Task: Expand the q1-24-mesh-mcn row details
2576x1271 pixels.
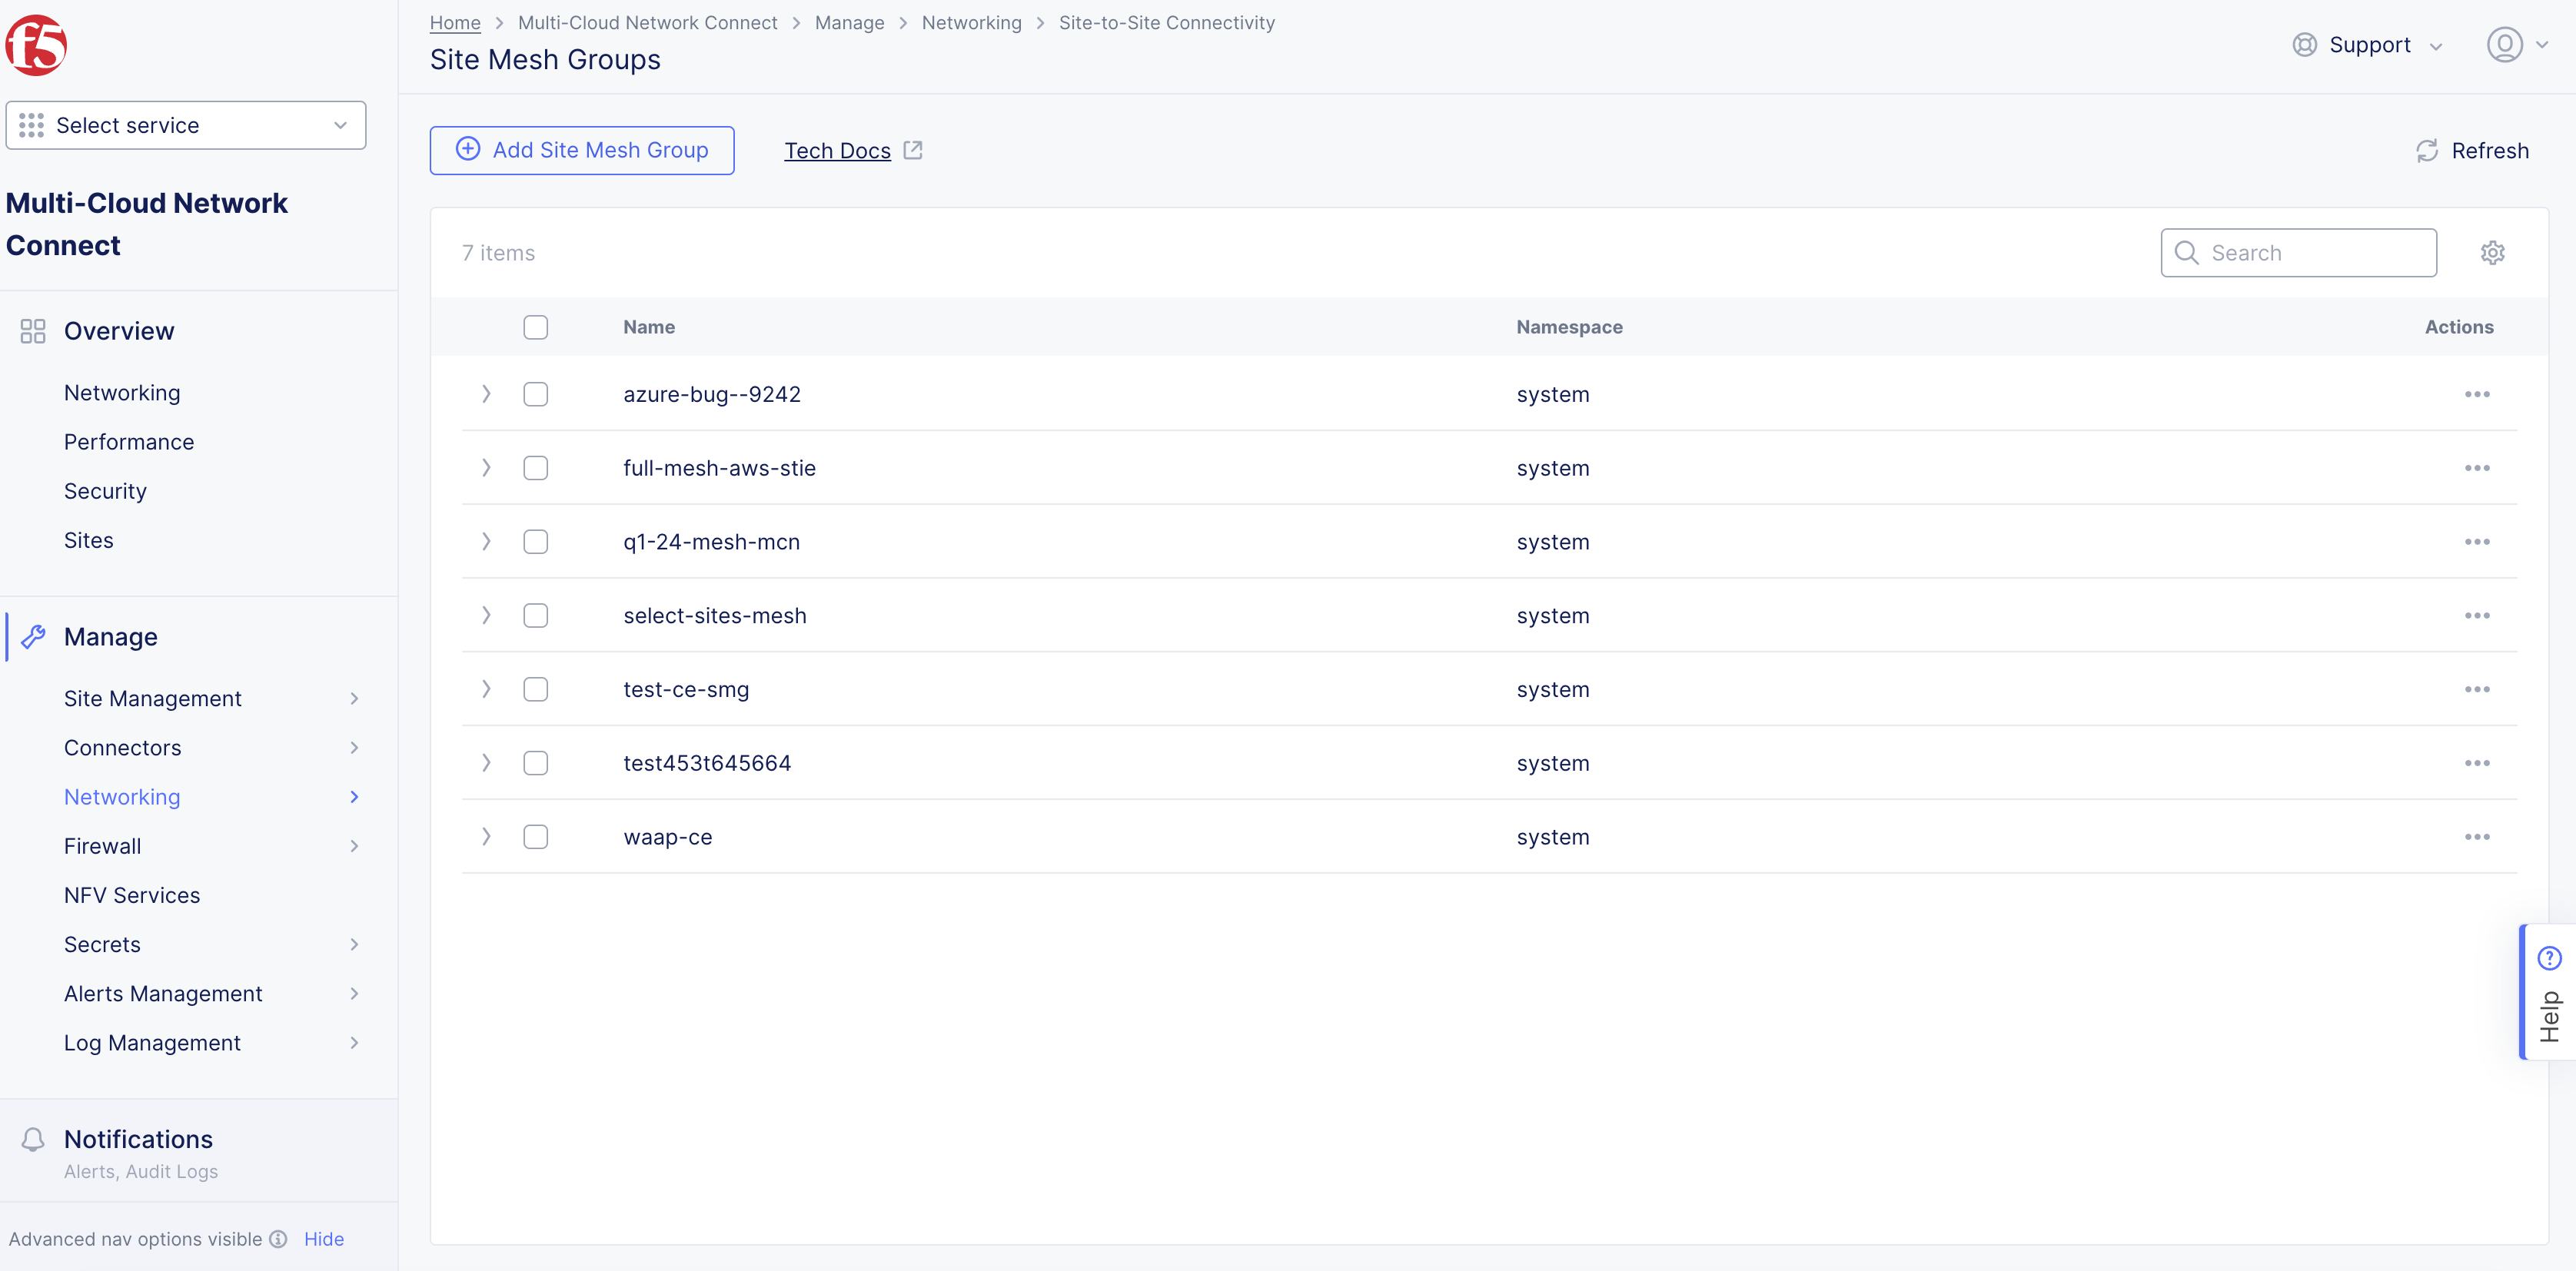Action: click(486, 542)
